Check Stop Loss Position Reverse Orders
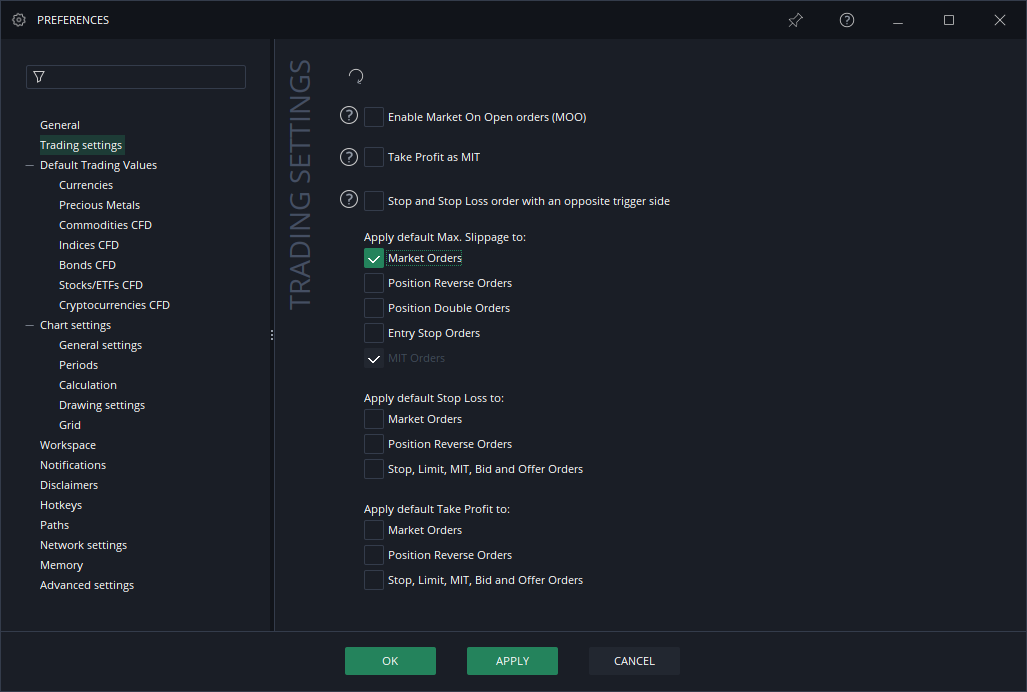 pos(374,444)
